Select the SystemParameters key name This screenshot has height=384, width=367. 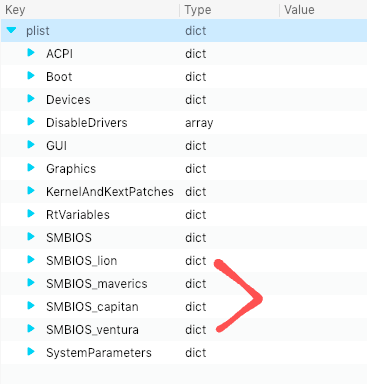coord(99,353)
